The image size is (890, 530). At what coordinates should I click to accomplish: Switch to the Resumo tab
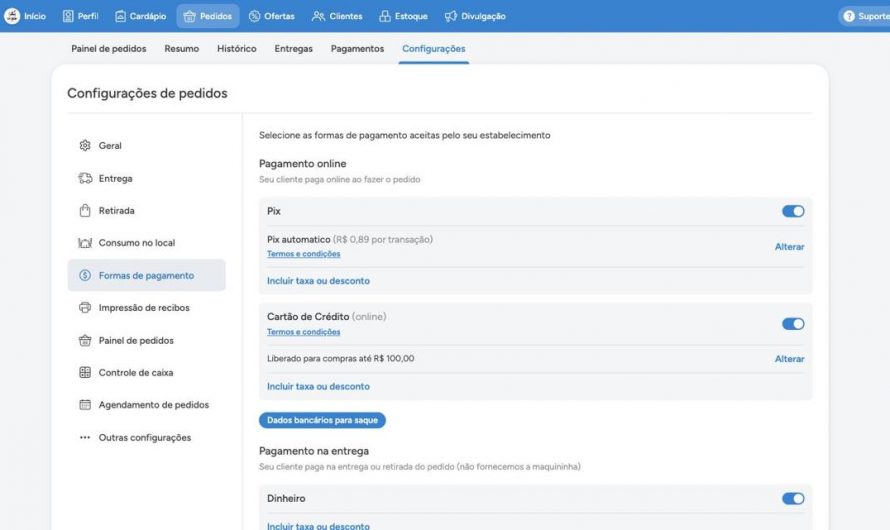pos(182,49)
